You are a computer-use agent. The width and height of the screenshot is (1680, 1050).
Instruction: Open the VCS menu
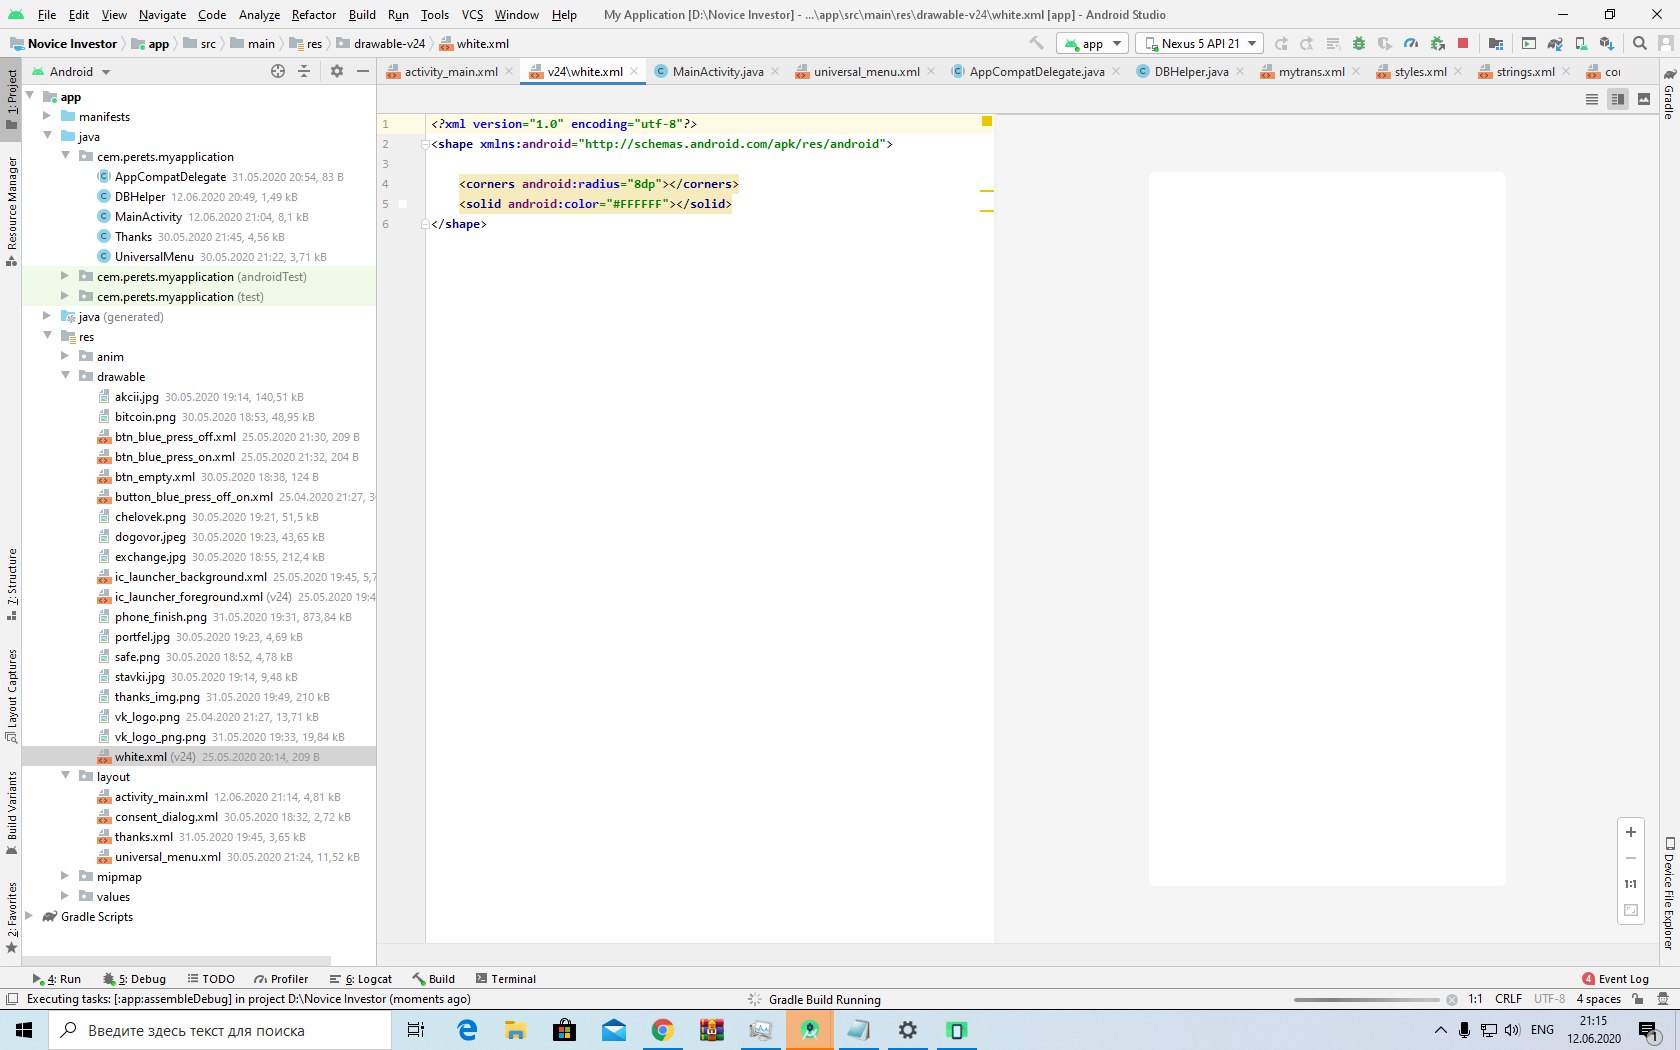(472, 15)
